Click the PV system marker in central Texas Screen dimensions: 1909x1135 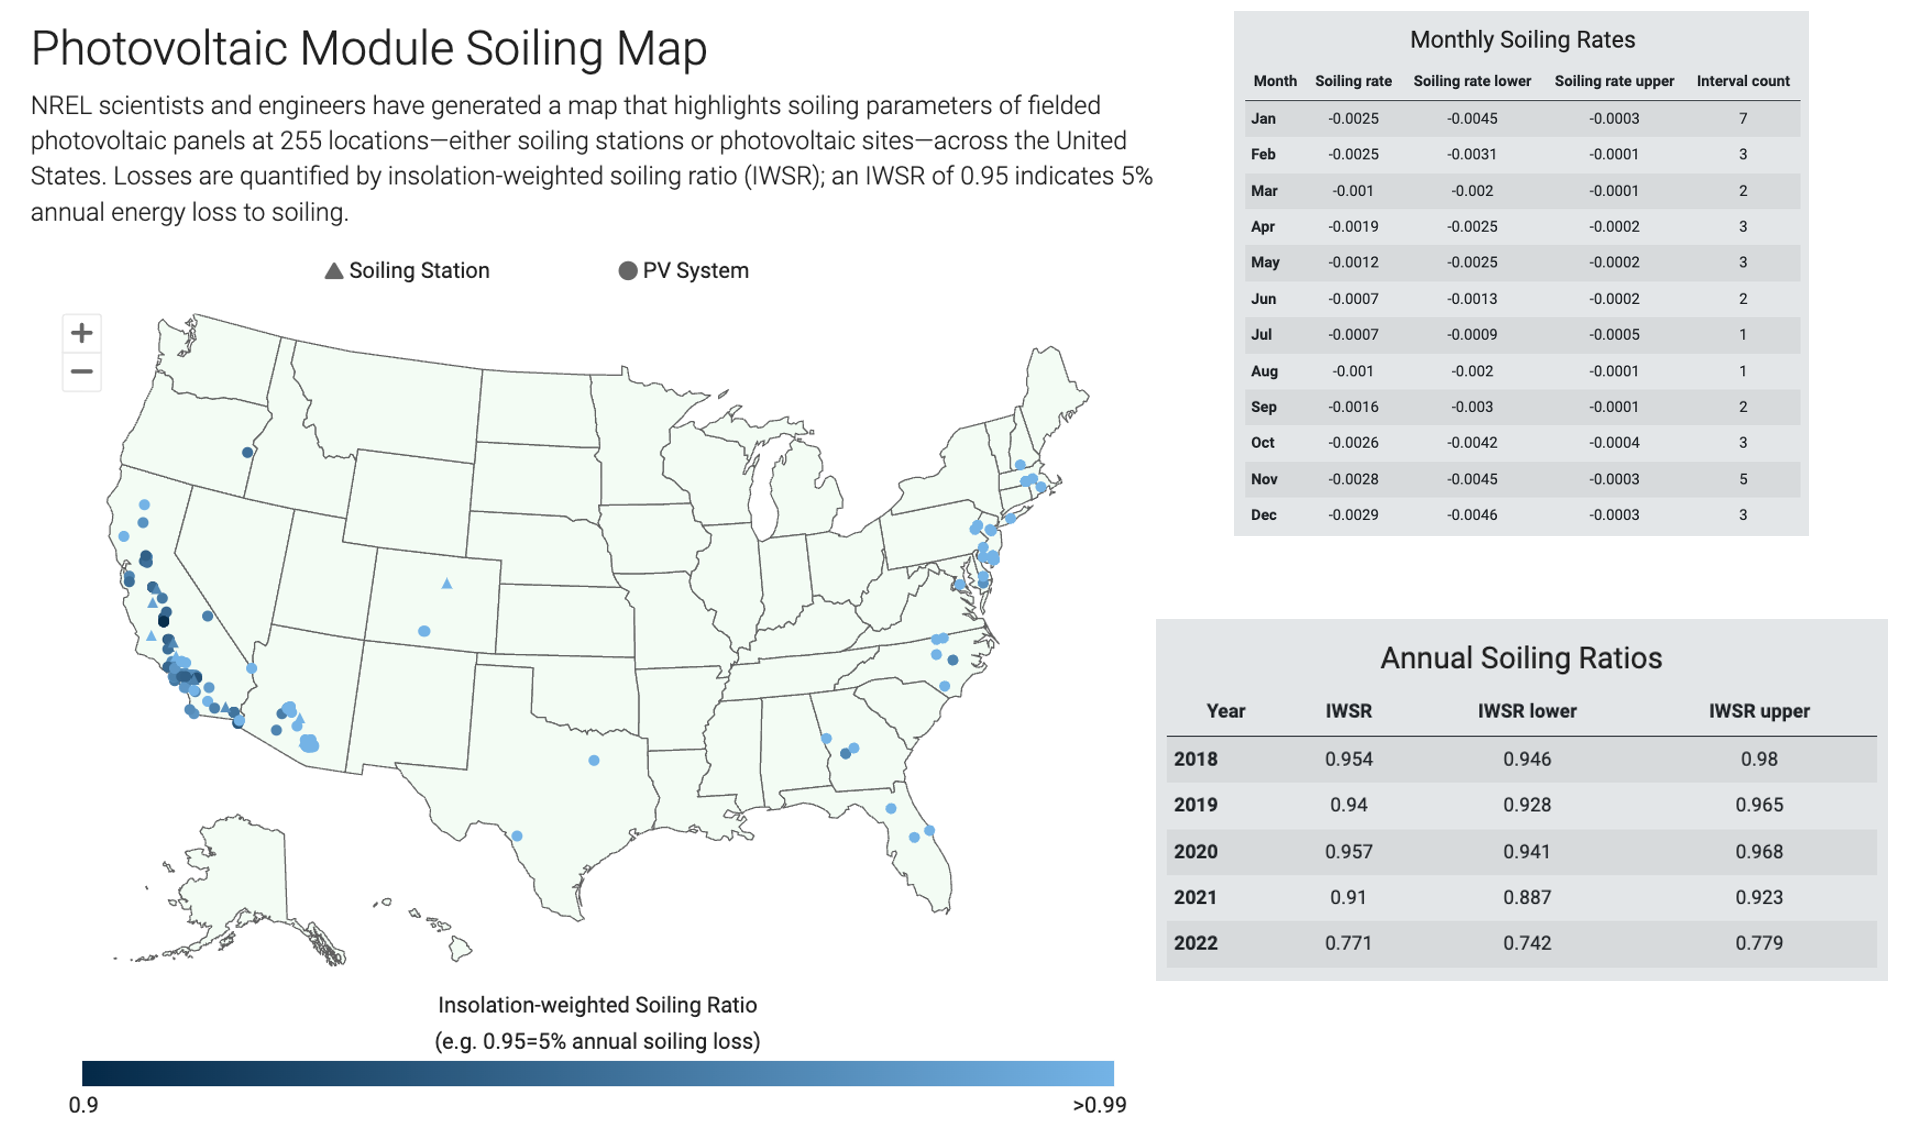[594, 761]
